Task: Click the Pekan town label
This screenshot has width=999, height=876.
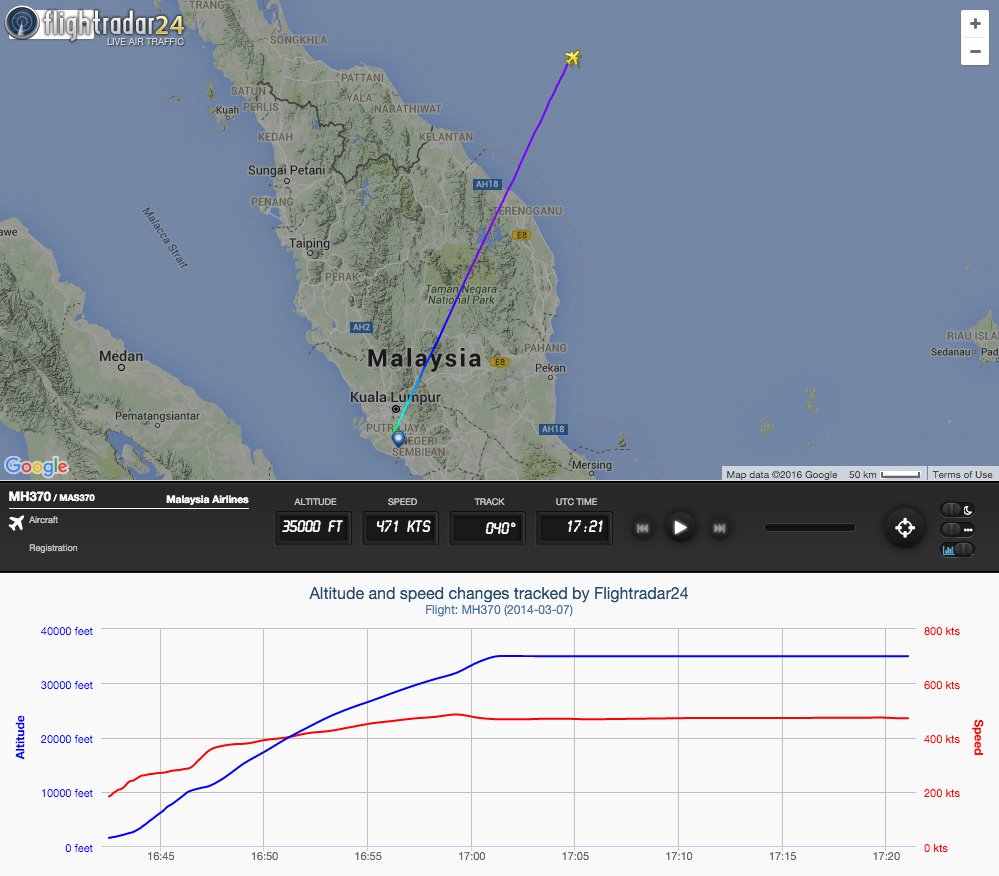Action: click(550, 368)
